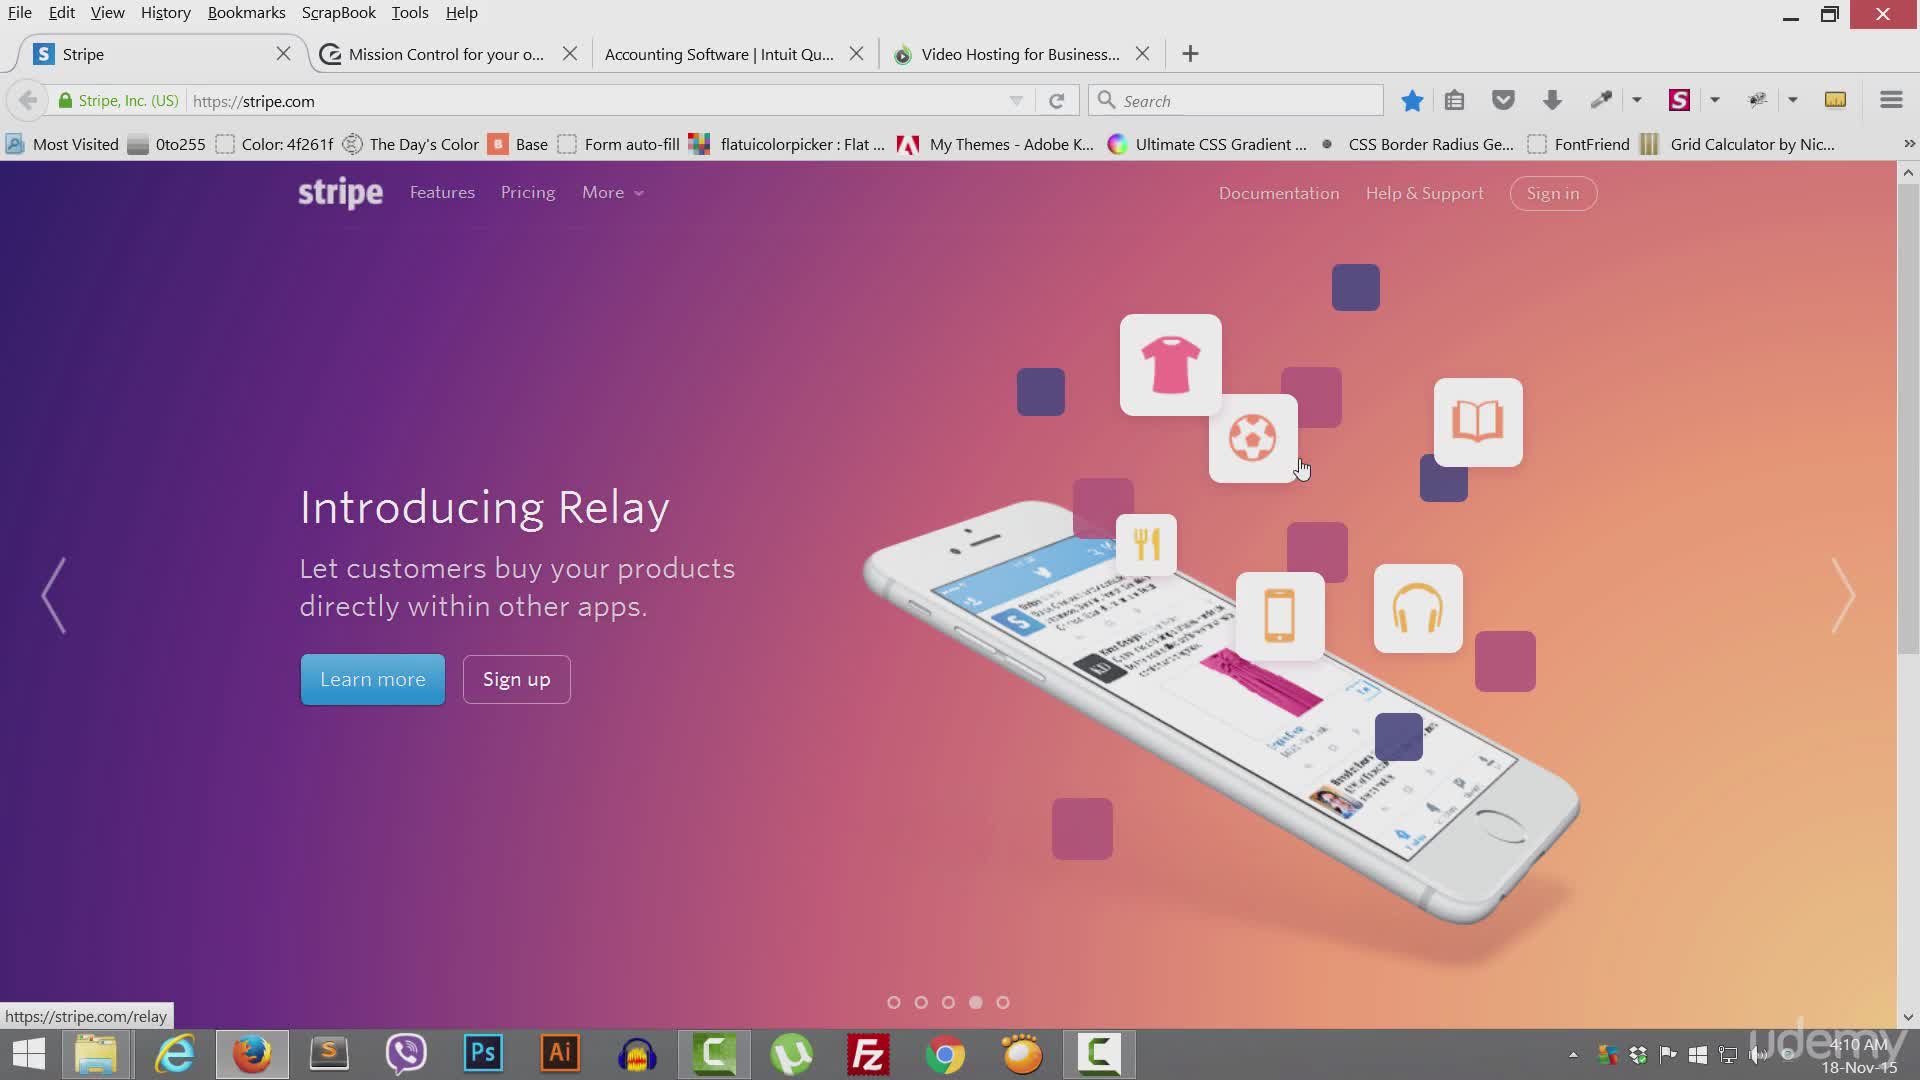Select the fourth carousel slide dot

(x=976, y=1002)
